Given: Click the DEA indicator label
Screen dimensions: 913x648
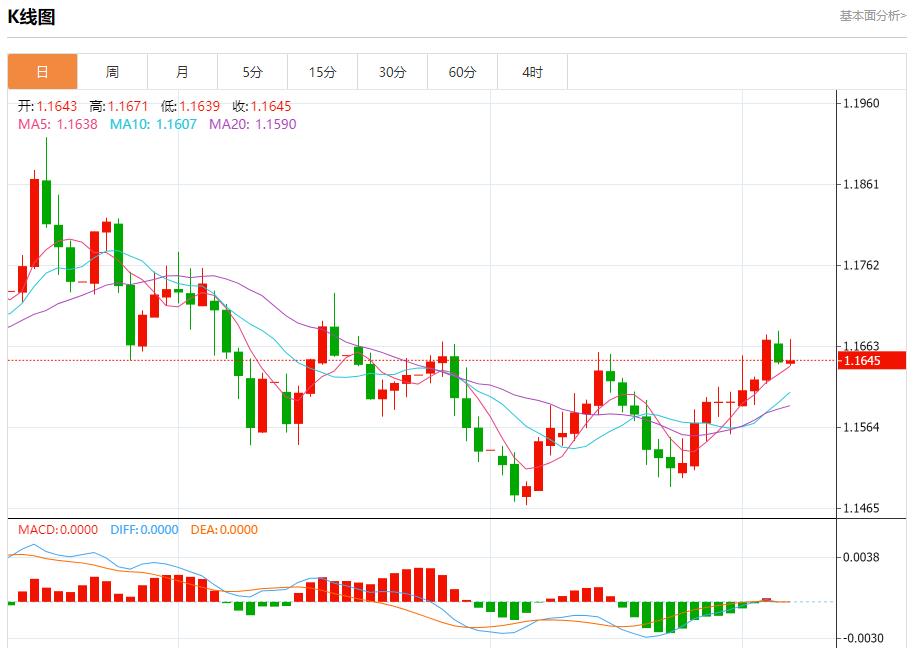Looking at the screenshot, I should pos(222,530).
